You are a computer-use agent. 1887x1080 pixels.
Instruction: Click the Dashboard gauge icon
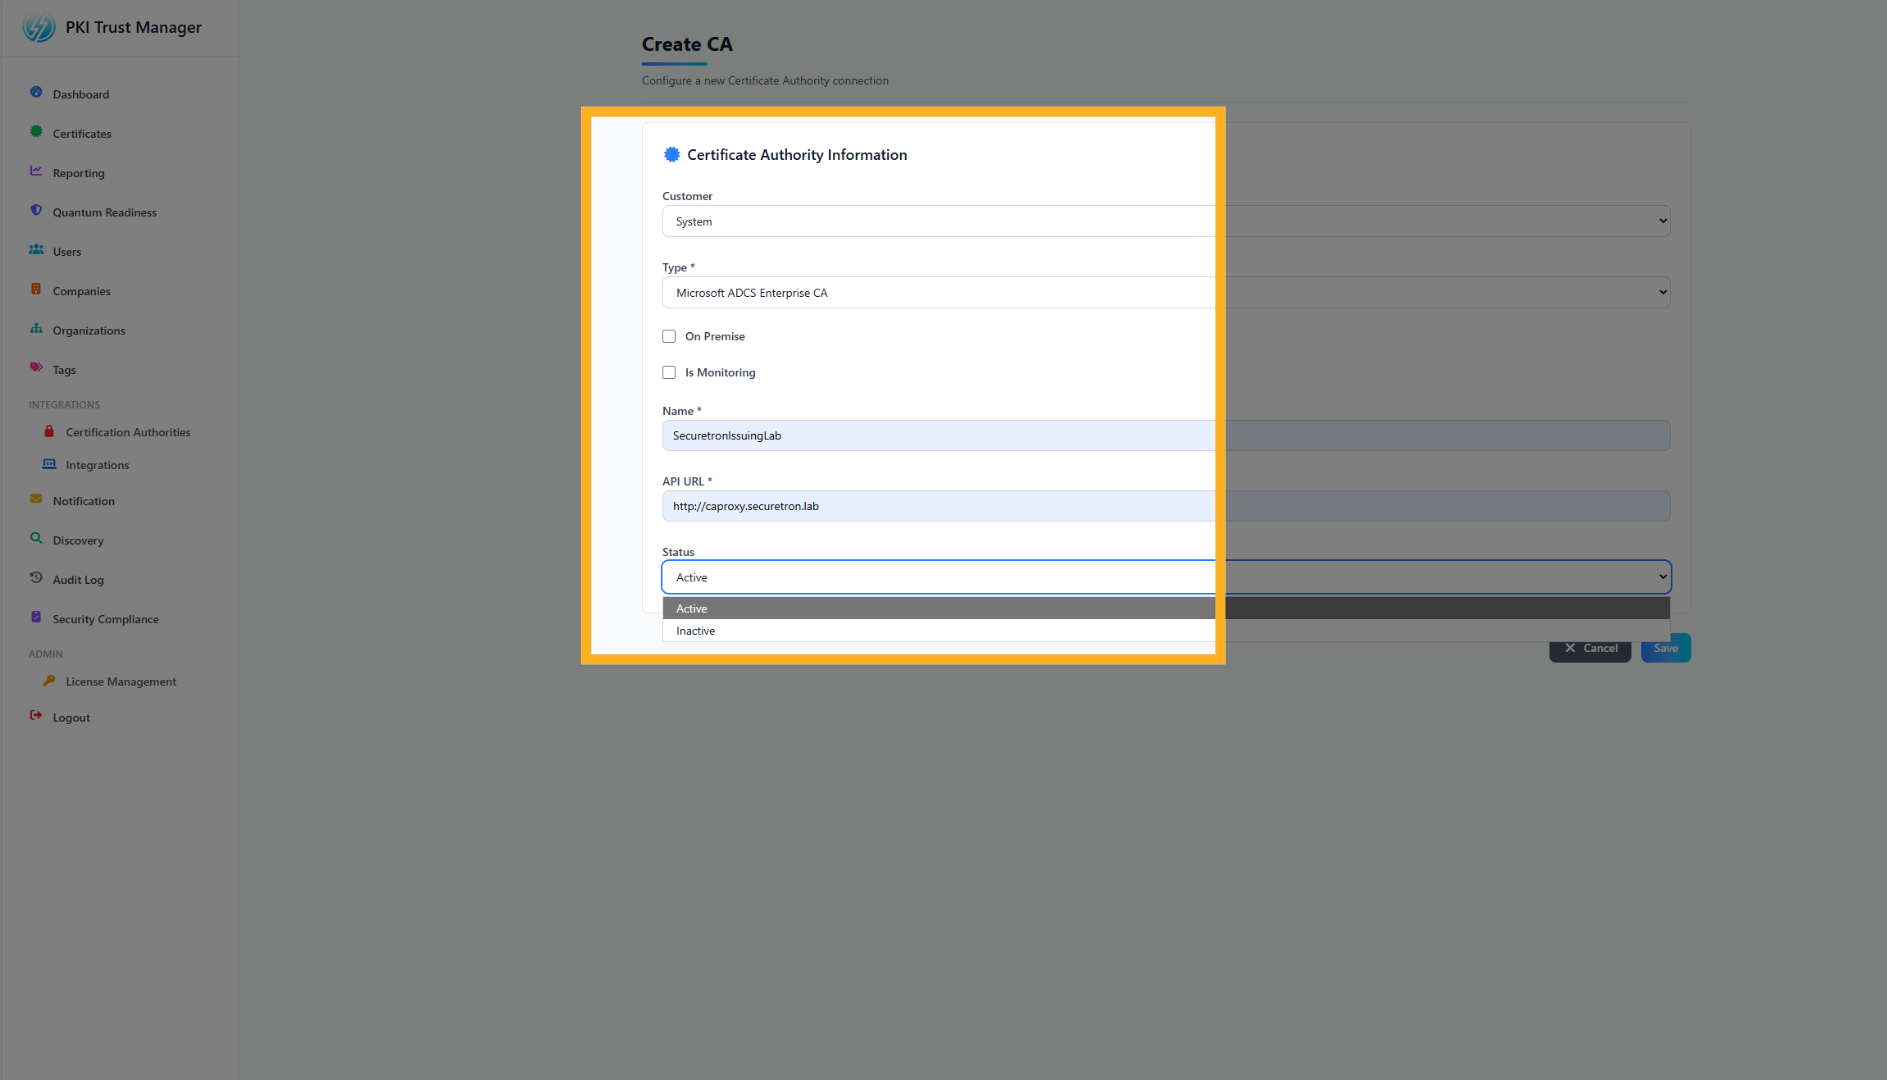[x=36, y=93]
